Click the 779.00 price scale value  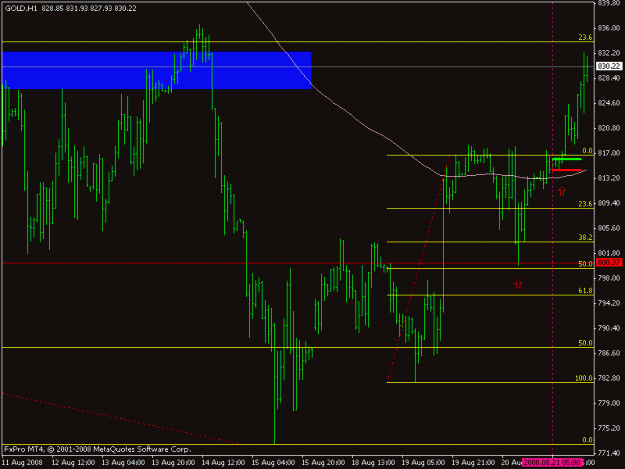point(609,403)
